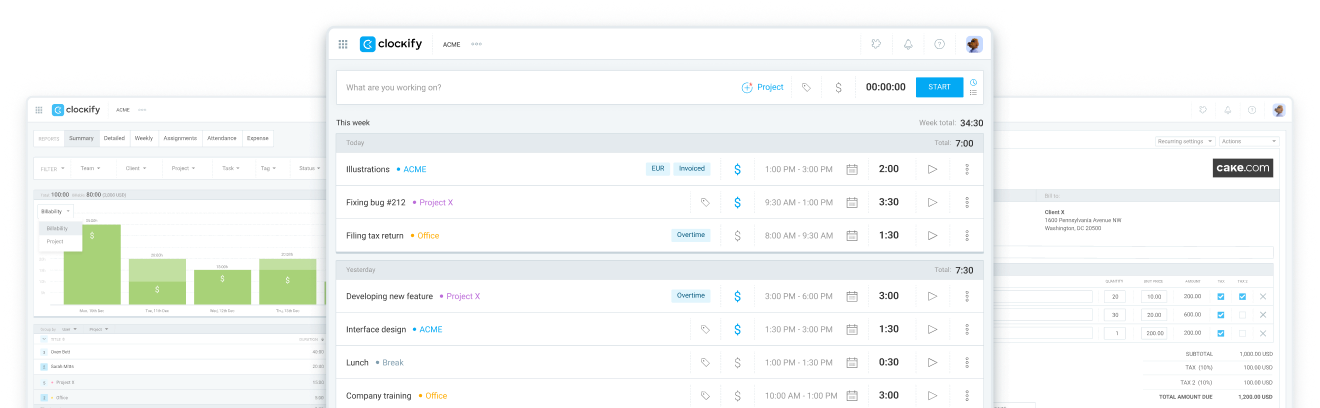This screenshot has width=1320, height=408.
Task: Click the Project X label on Fixing bug entry
Action: pos(435,202)
